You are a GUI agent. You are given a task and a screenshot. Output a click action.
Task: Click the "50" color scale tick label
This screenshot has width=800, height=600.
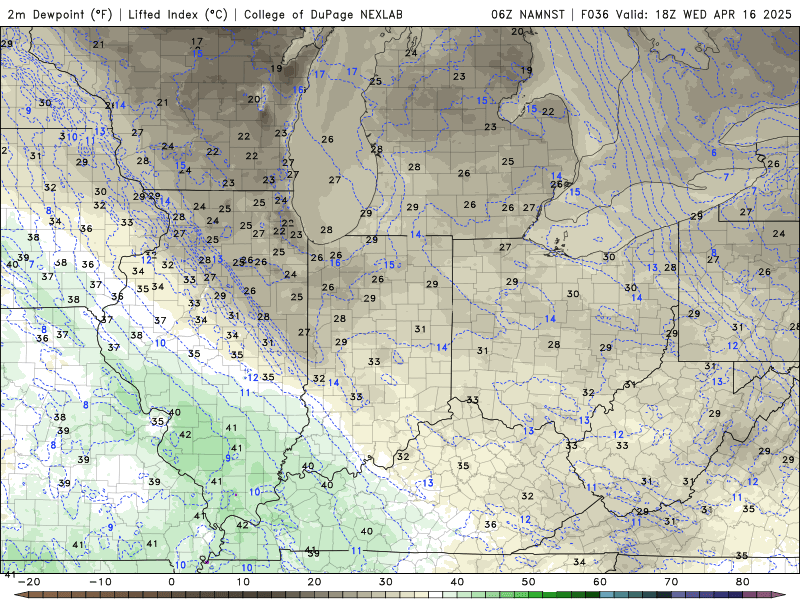[x=529, y=582]
